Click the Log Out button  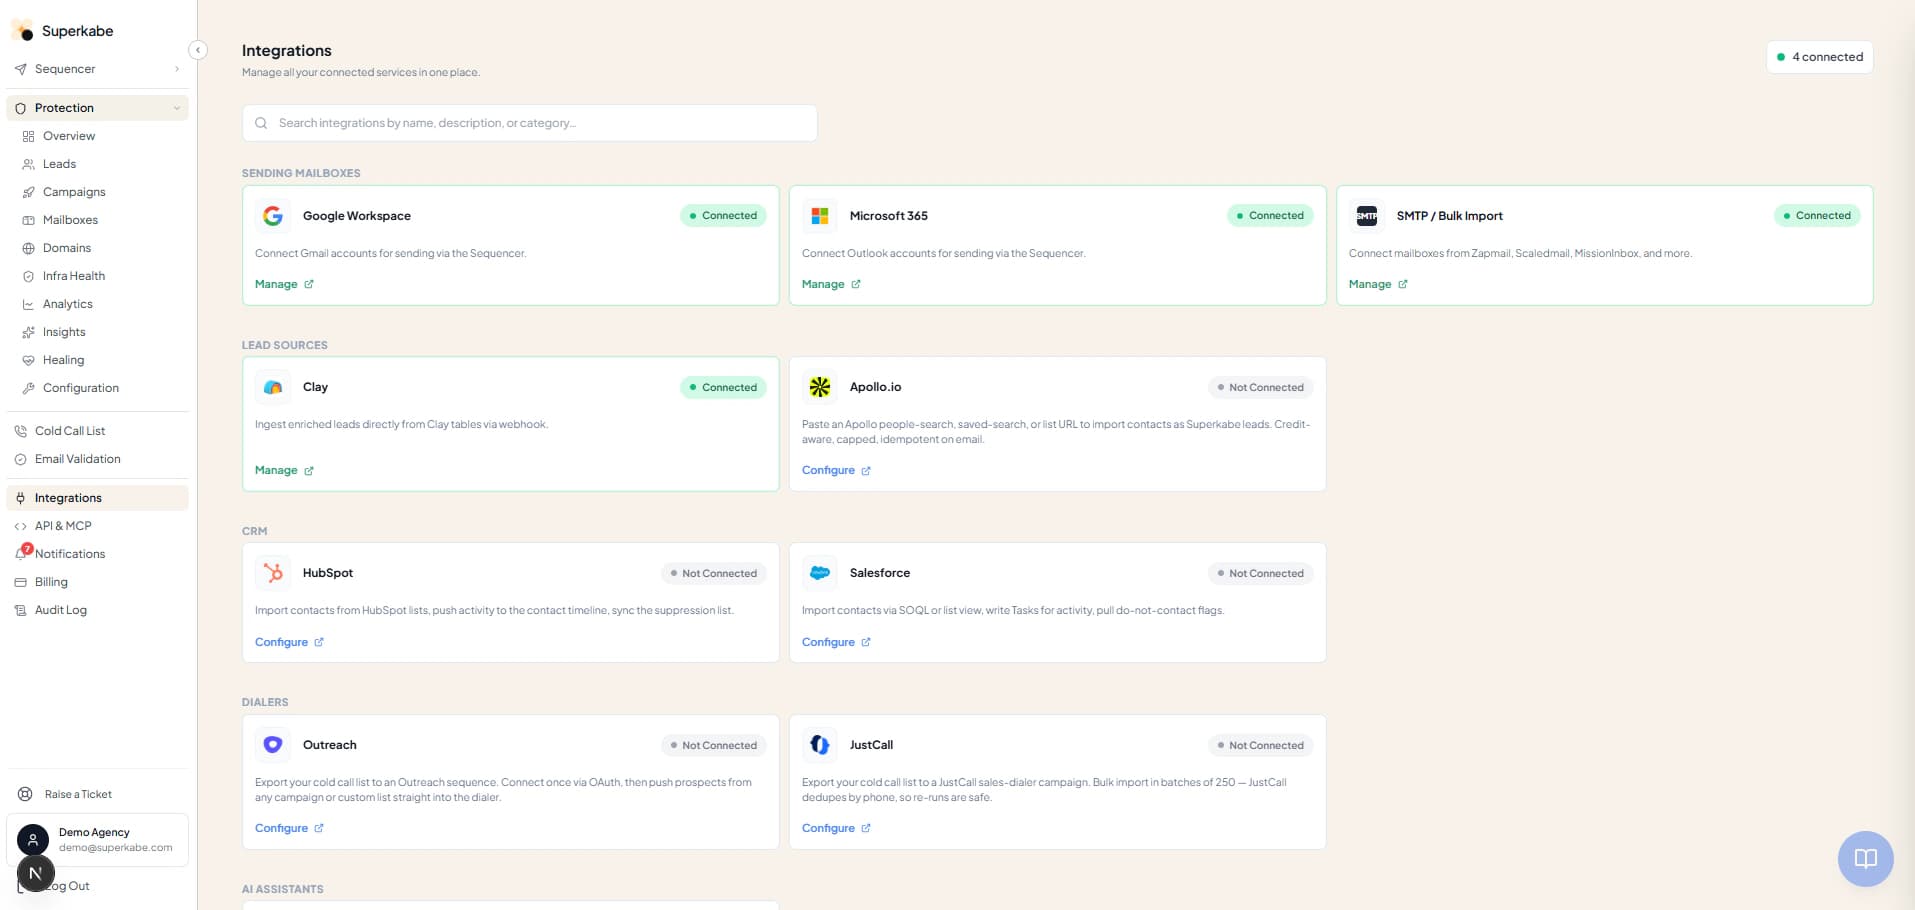pos(66,886)
